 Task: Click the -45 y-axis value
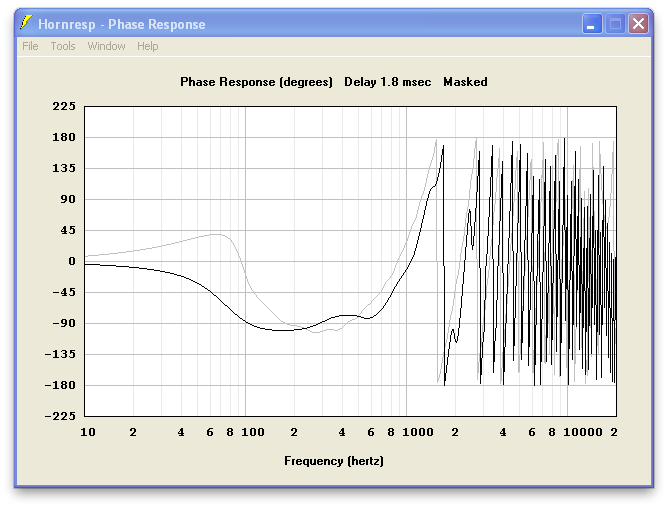click(x=64, y=292)
